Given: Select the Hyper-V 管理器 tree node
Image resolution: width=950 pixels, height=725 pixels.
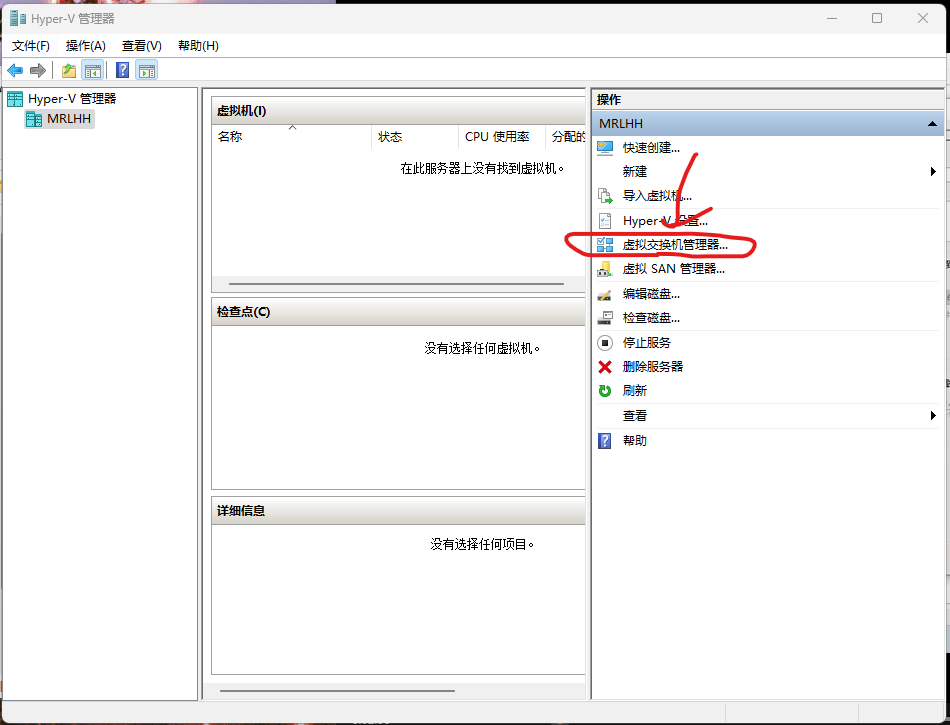Looking at the screenshot, I should 72,99.
